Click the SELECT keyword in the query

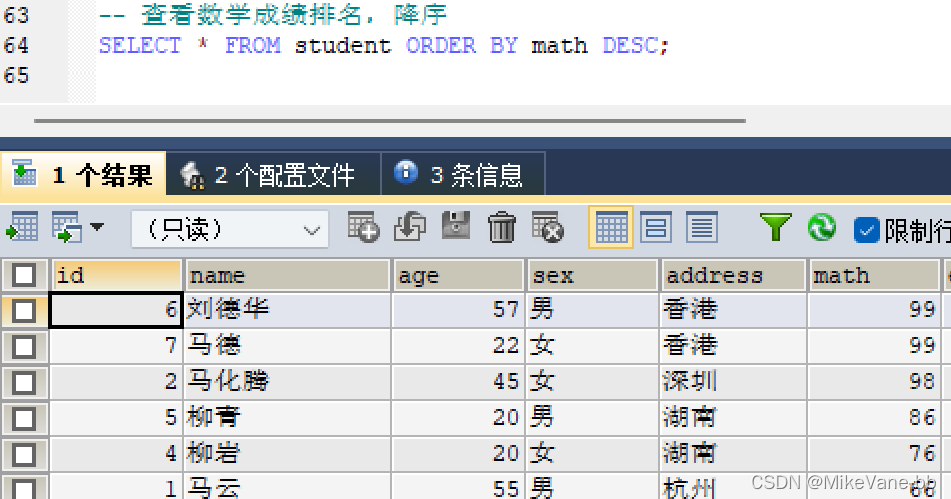[140, 45]
